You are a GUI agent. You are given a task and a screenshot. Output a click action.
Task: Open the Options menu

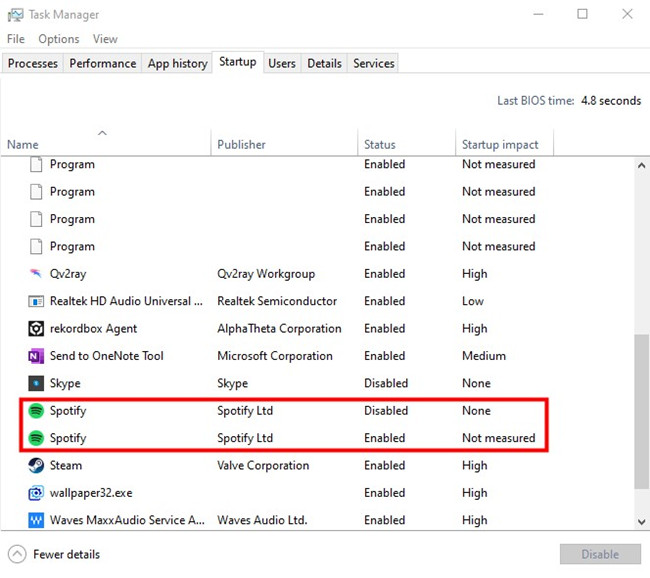pyautogui.click(x=58, y=39)
